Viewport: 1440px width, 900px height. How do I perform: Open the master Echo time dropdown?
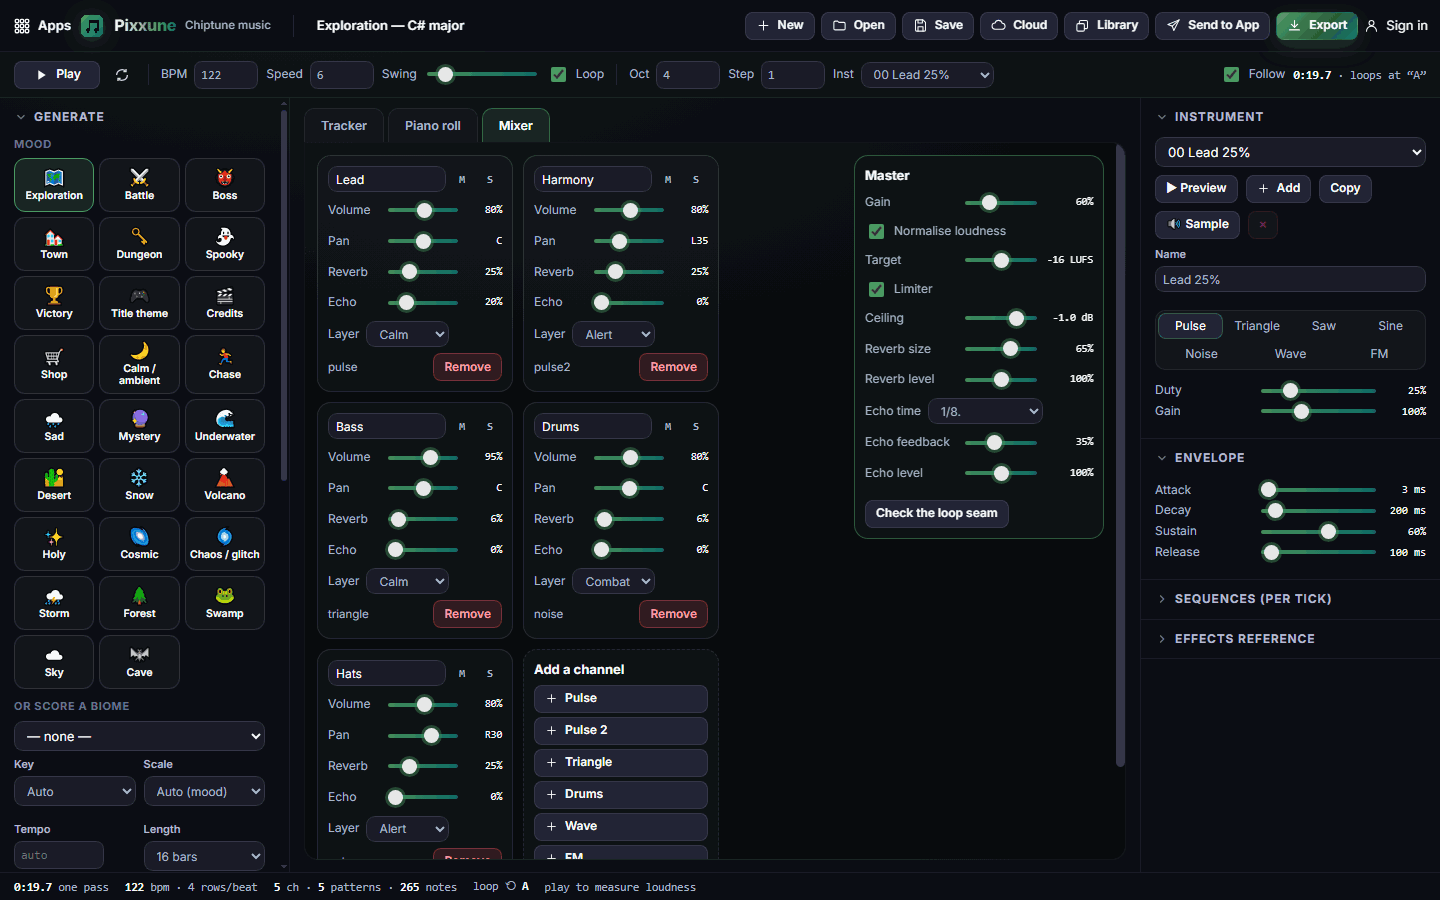985,411
